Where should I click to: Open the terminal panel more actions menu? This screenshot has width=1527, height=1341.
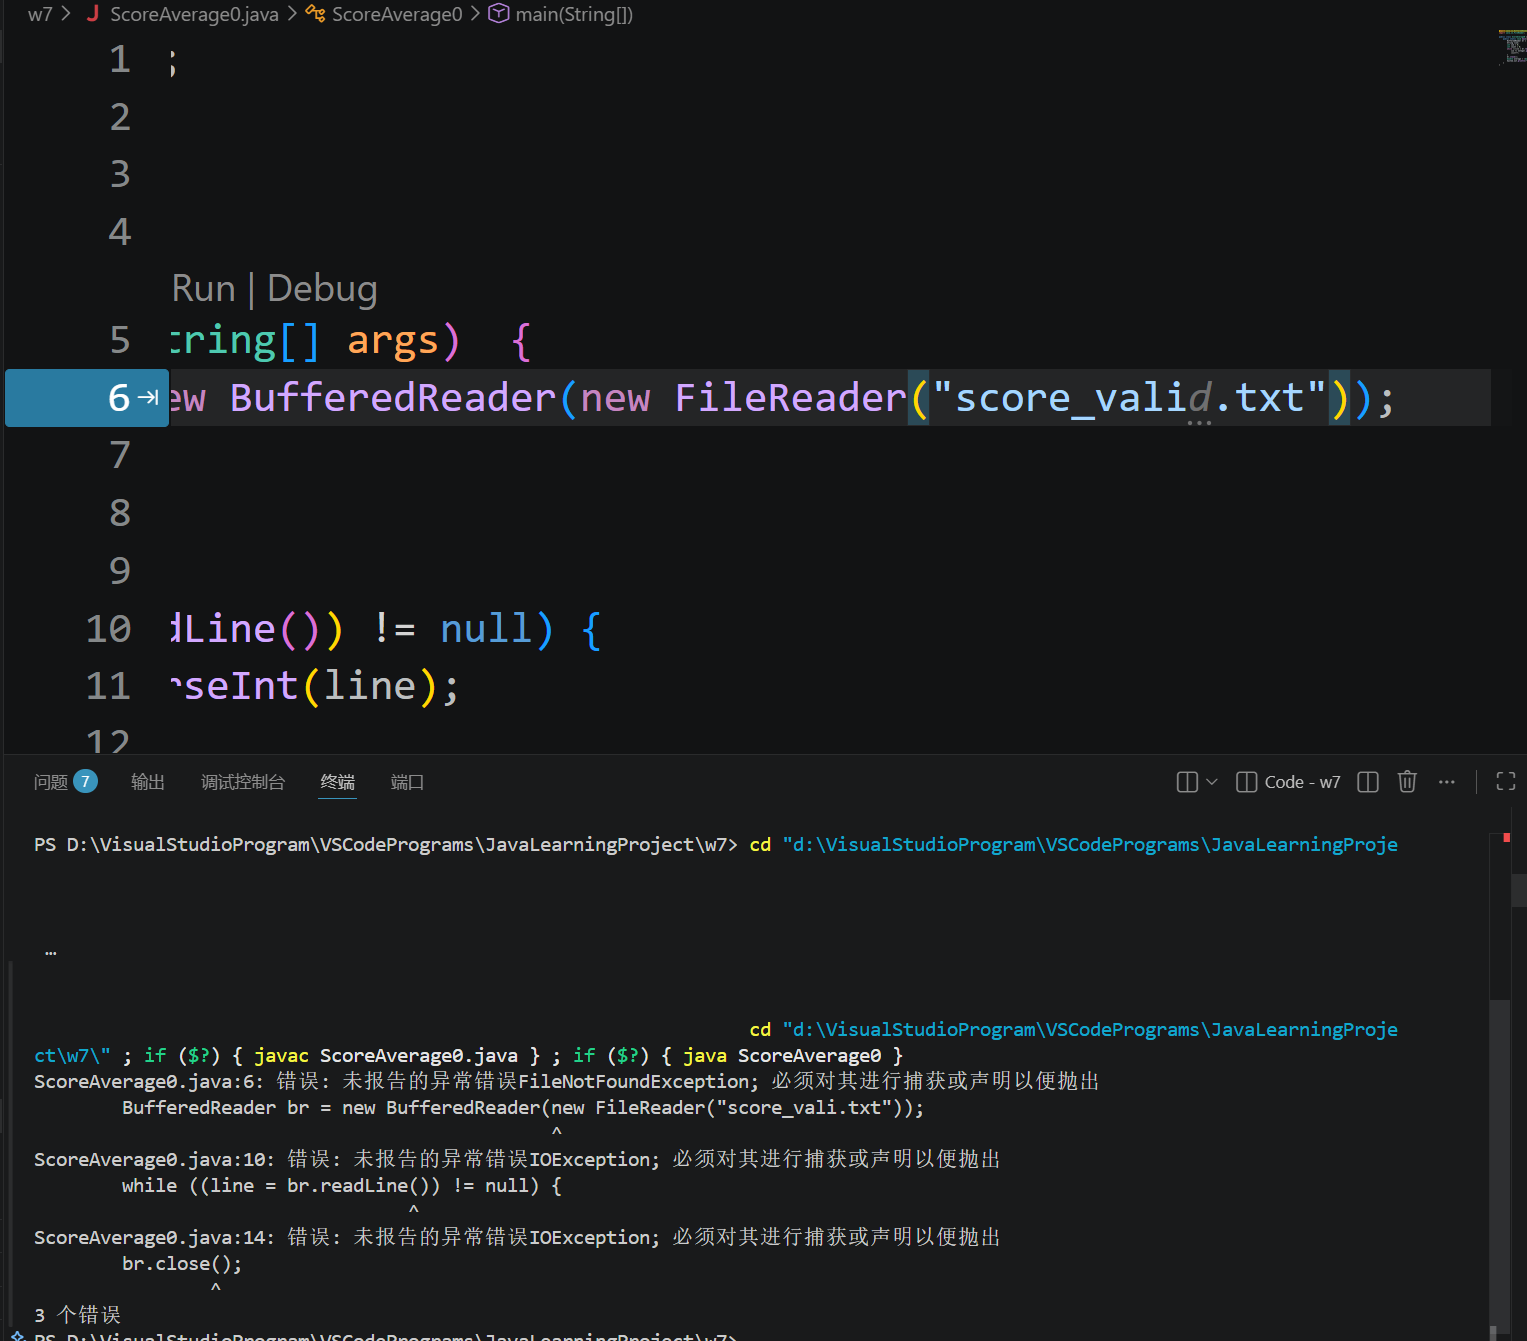(1446, 782)
